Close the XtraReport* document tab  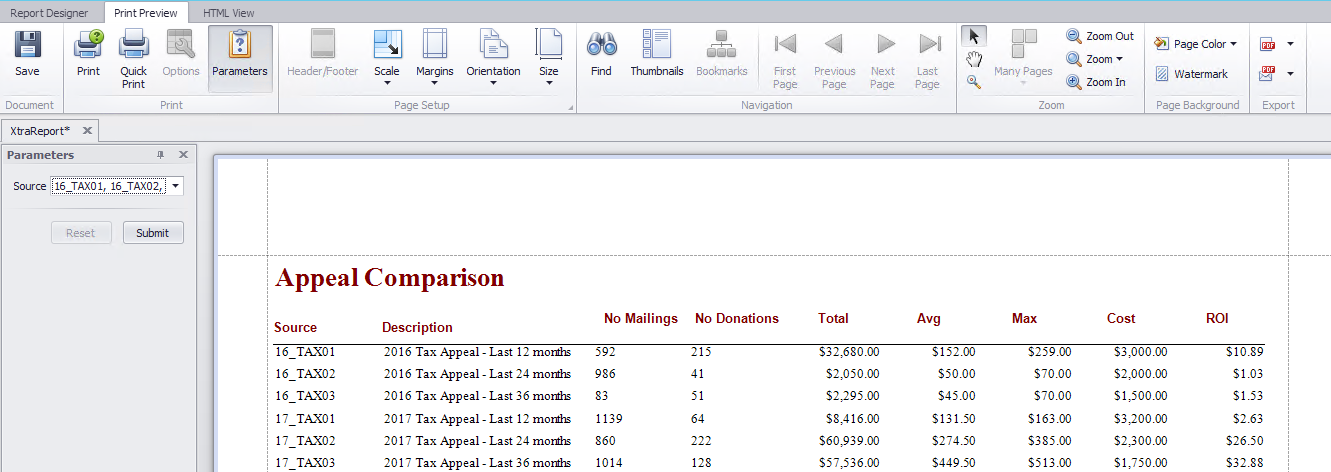click(x=87, y=131)
